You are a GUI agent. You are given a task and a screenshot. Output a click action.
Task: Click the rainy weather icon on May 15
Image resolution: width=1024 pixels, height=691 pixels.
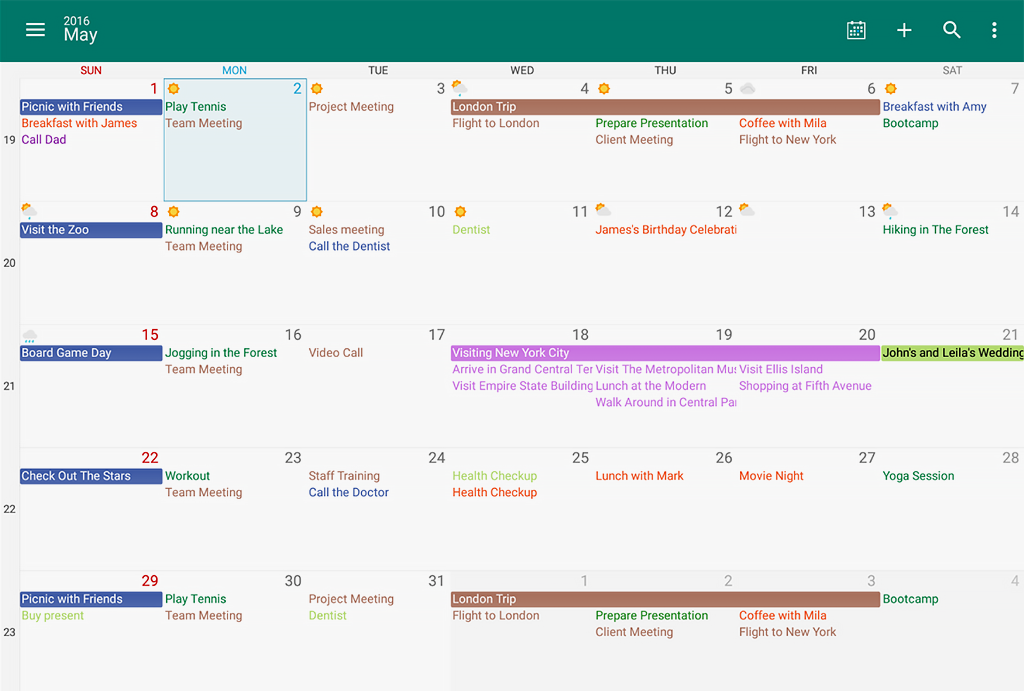30,335
